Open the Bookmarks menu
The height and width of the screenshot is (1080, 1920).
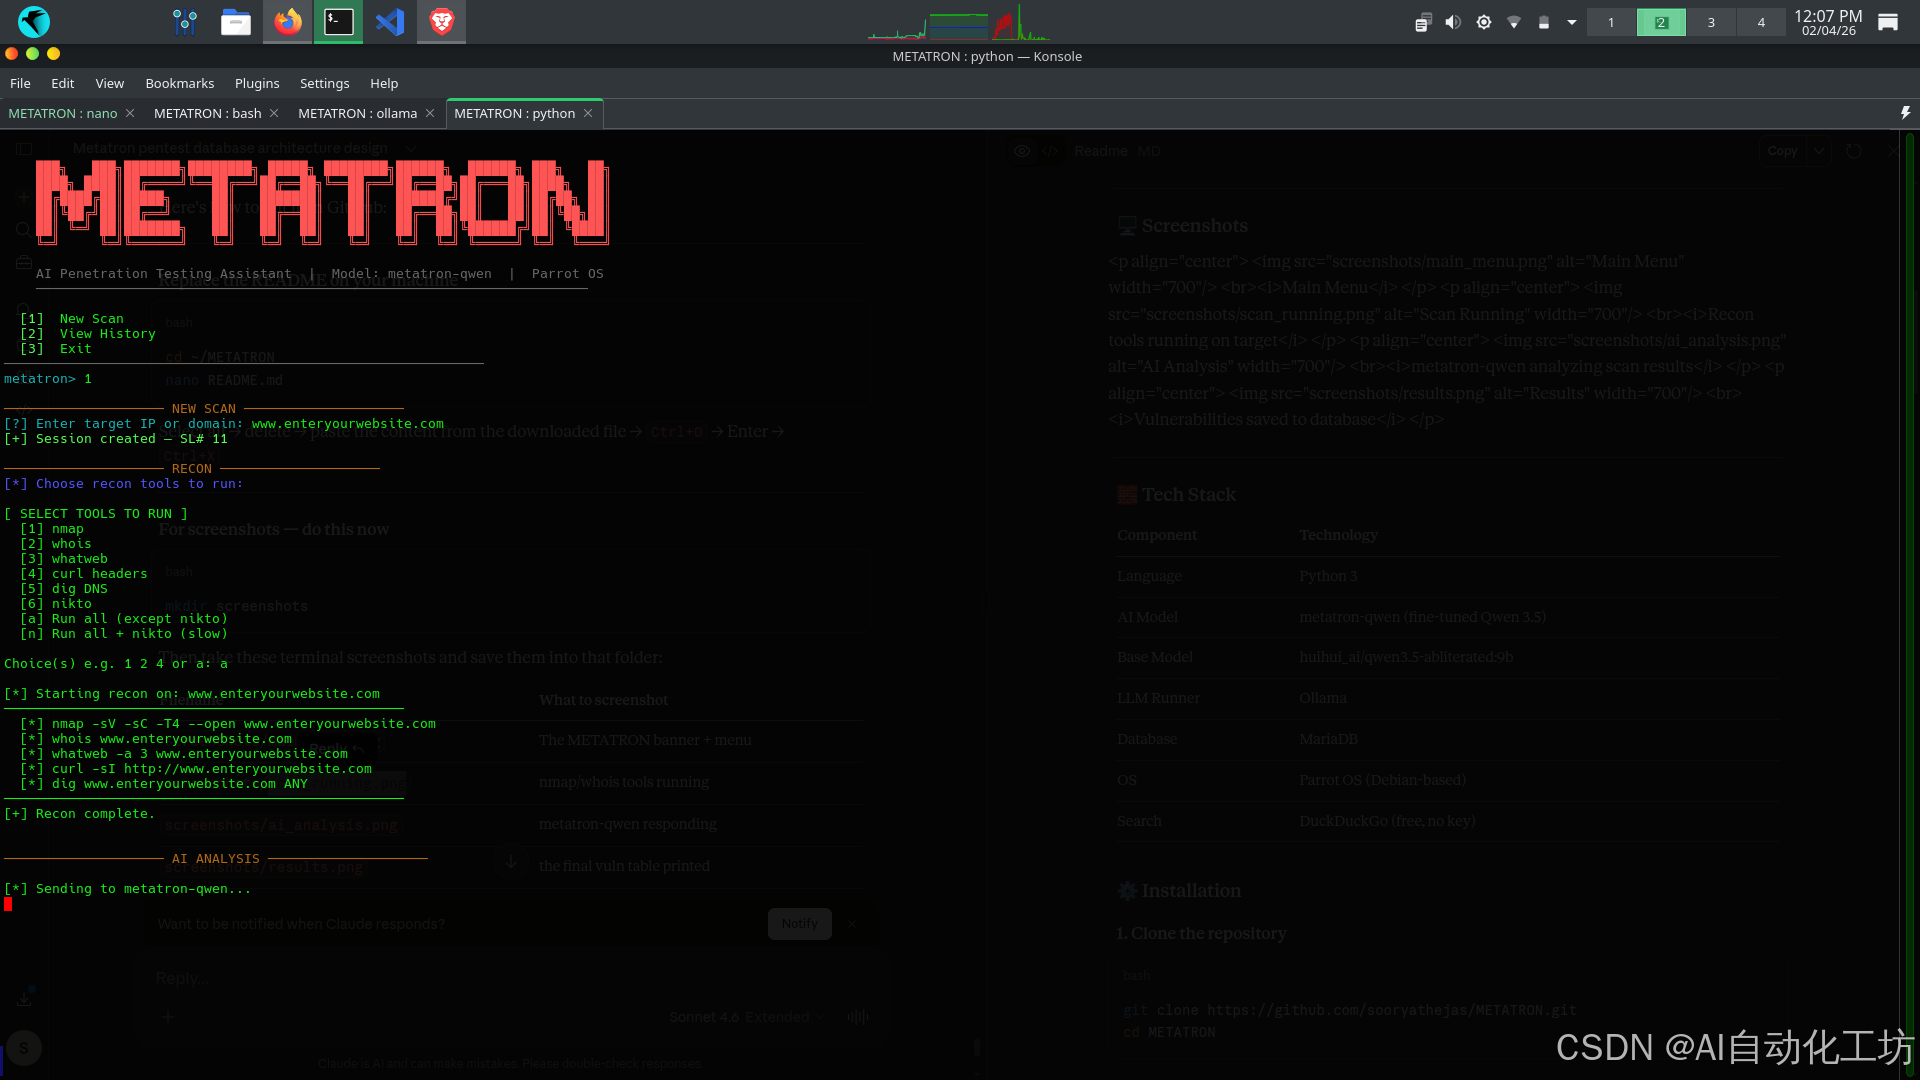[179, 83]
